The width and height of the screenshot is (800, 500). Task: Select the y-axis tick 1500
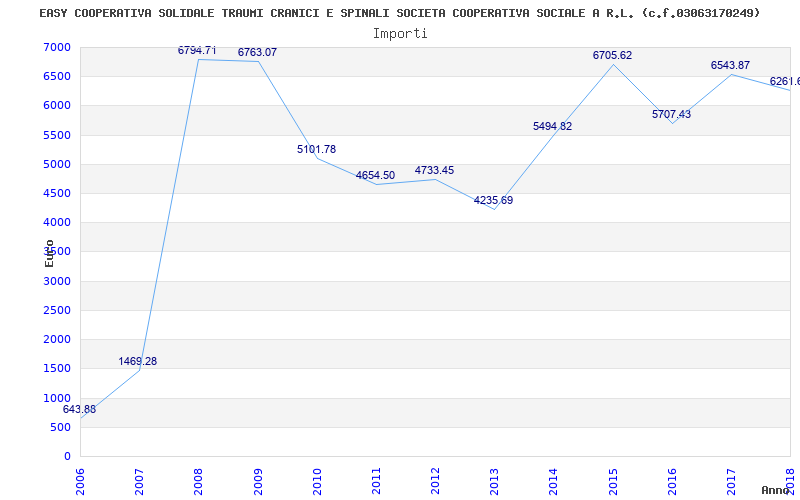pyautogui.click(x=58, y=368)
